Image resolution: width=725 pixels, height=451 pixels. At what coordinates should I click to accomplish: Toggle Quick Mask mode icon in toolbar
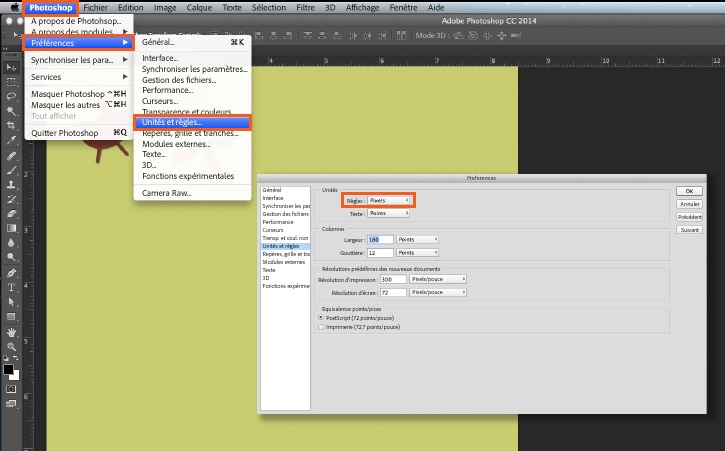click(11, 389)
